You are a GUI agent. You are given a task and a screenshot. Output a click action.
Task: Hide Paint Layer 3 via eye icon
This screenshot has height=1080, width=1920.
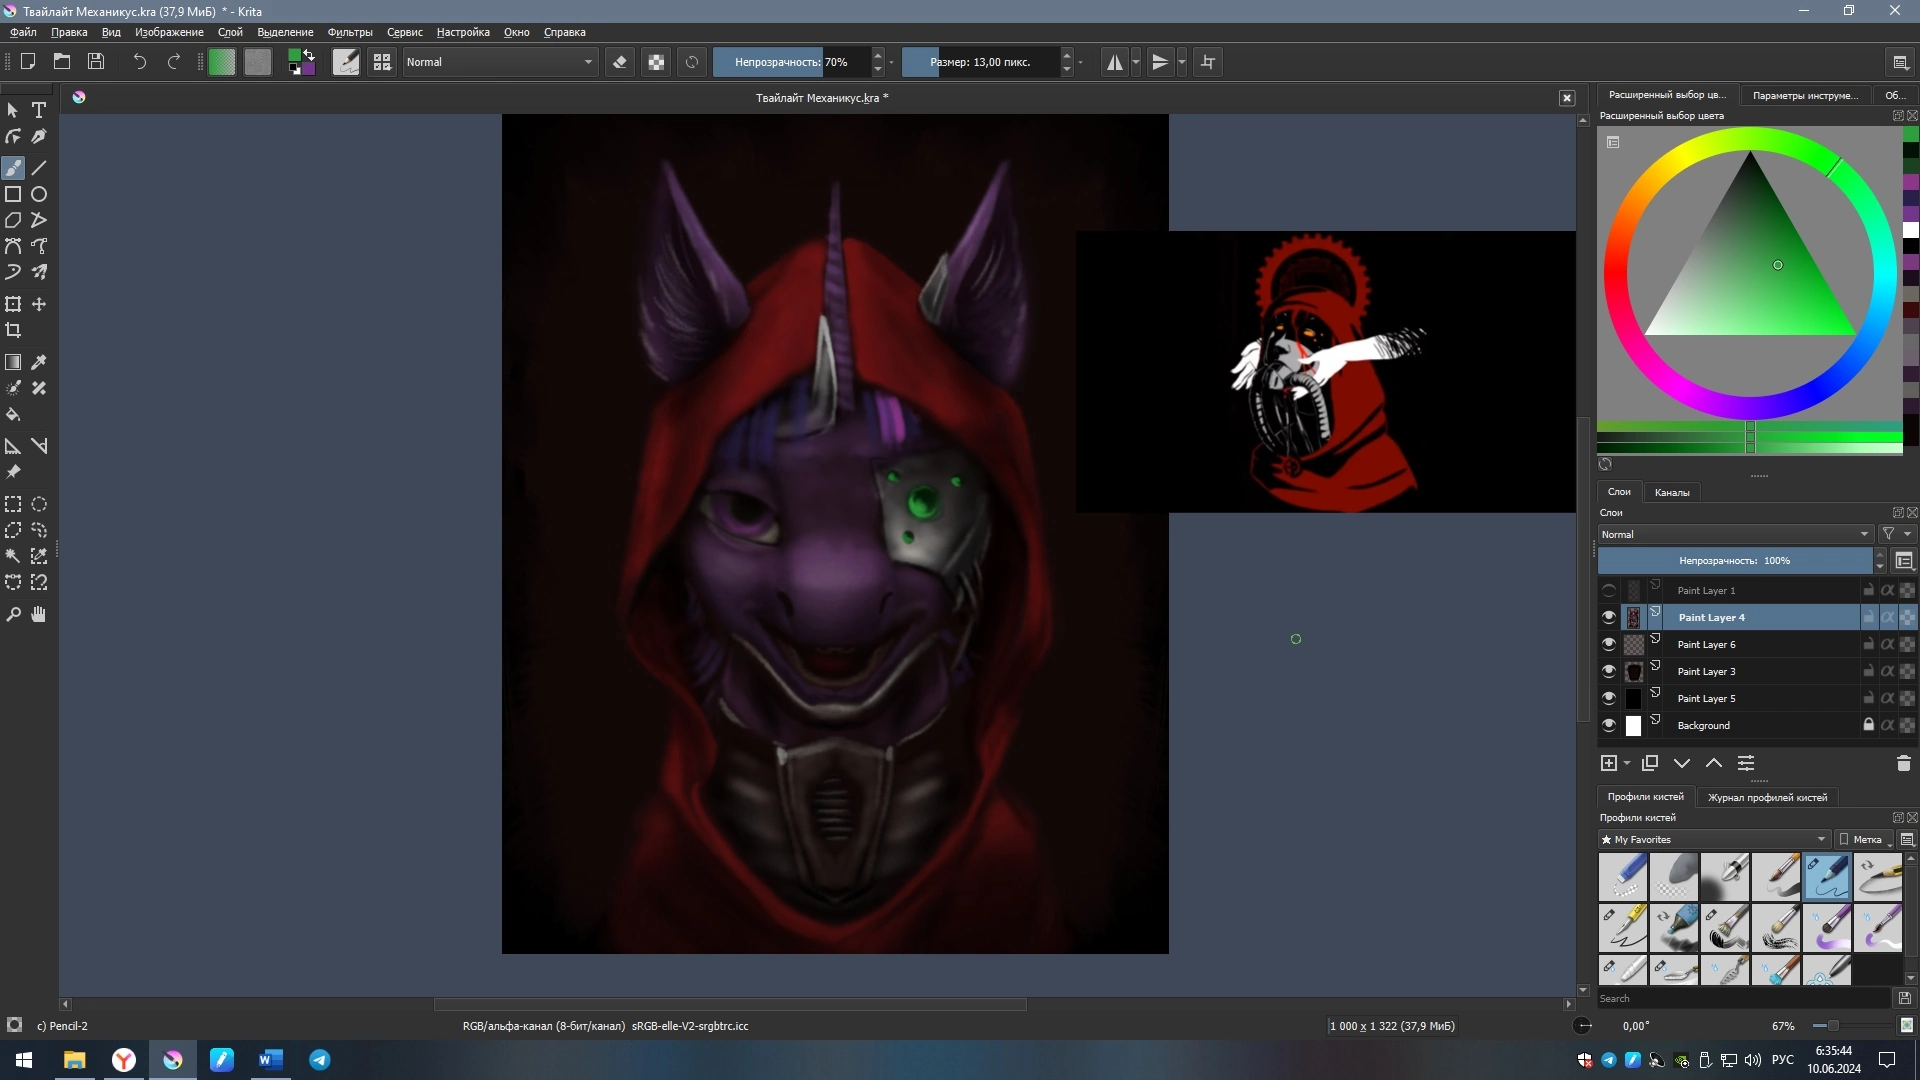(x=1609, y=672)
